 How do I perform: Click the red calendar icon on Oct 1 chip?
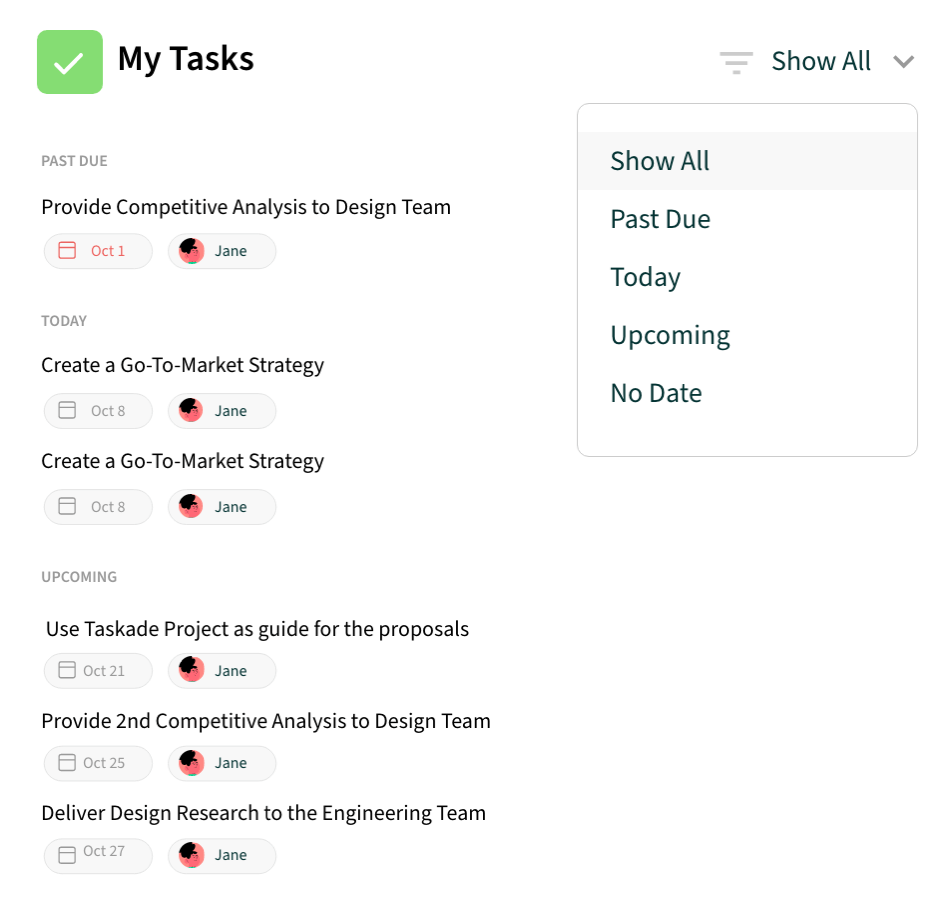pyautogui.click(x=67, y=250)
